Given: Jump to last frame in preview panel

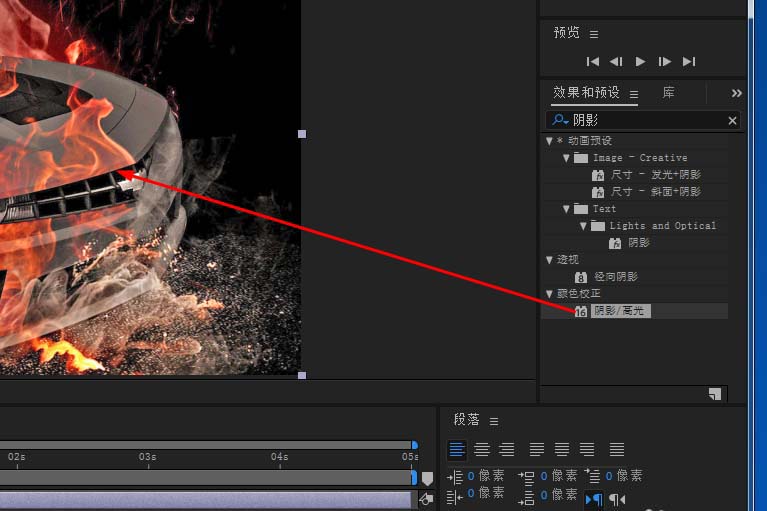Looking at the screenshot, I should 689,61.
